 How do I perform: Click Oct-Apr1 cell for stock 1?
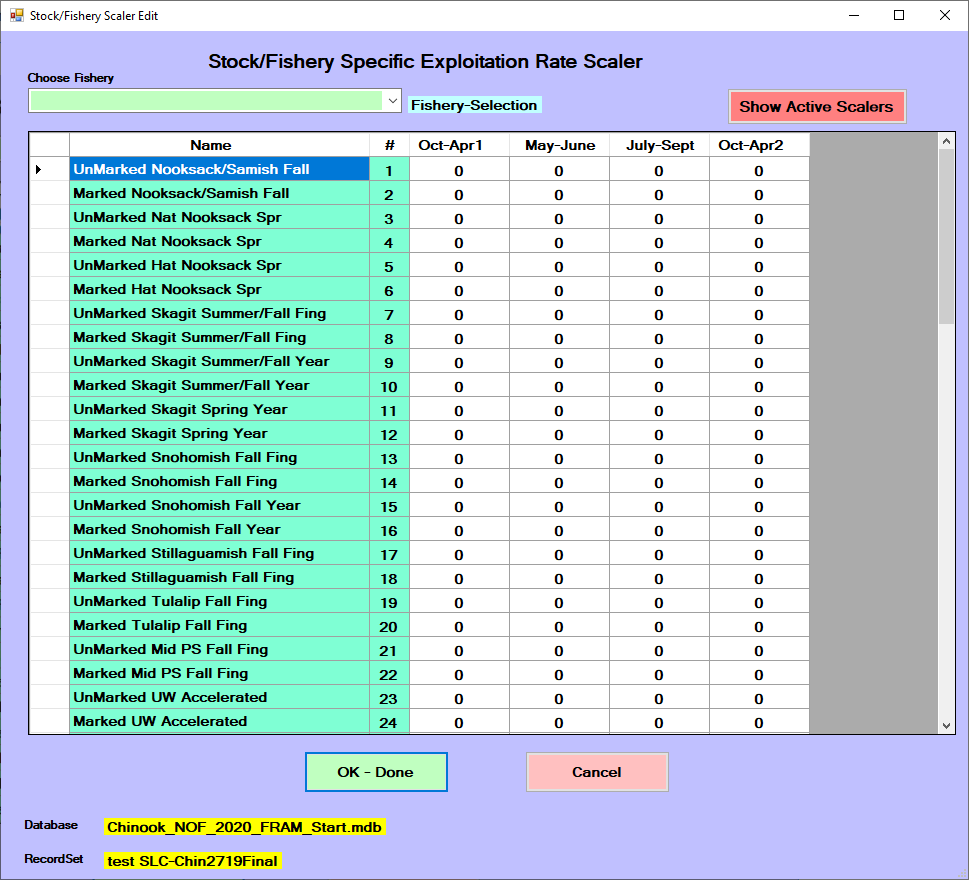click(459, 169)
